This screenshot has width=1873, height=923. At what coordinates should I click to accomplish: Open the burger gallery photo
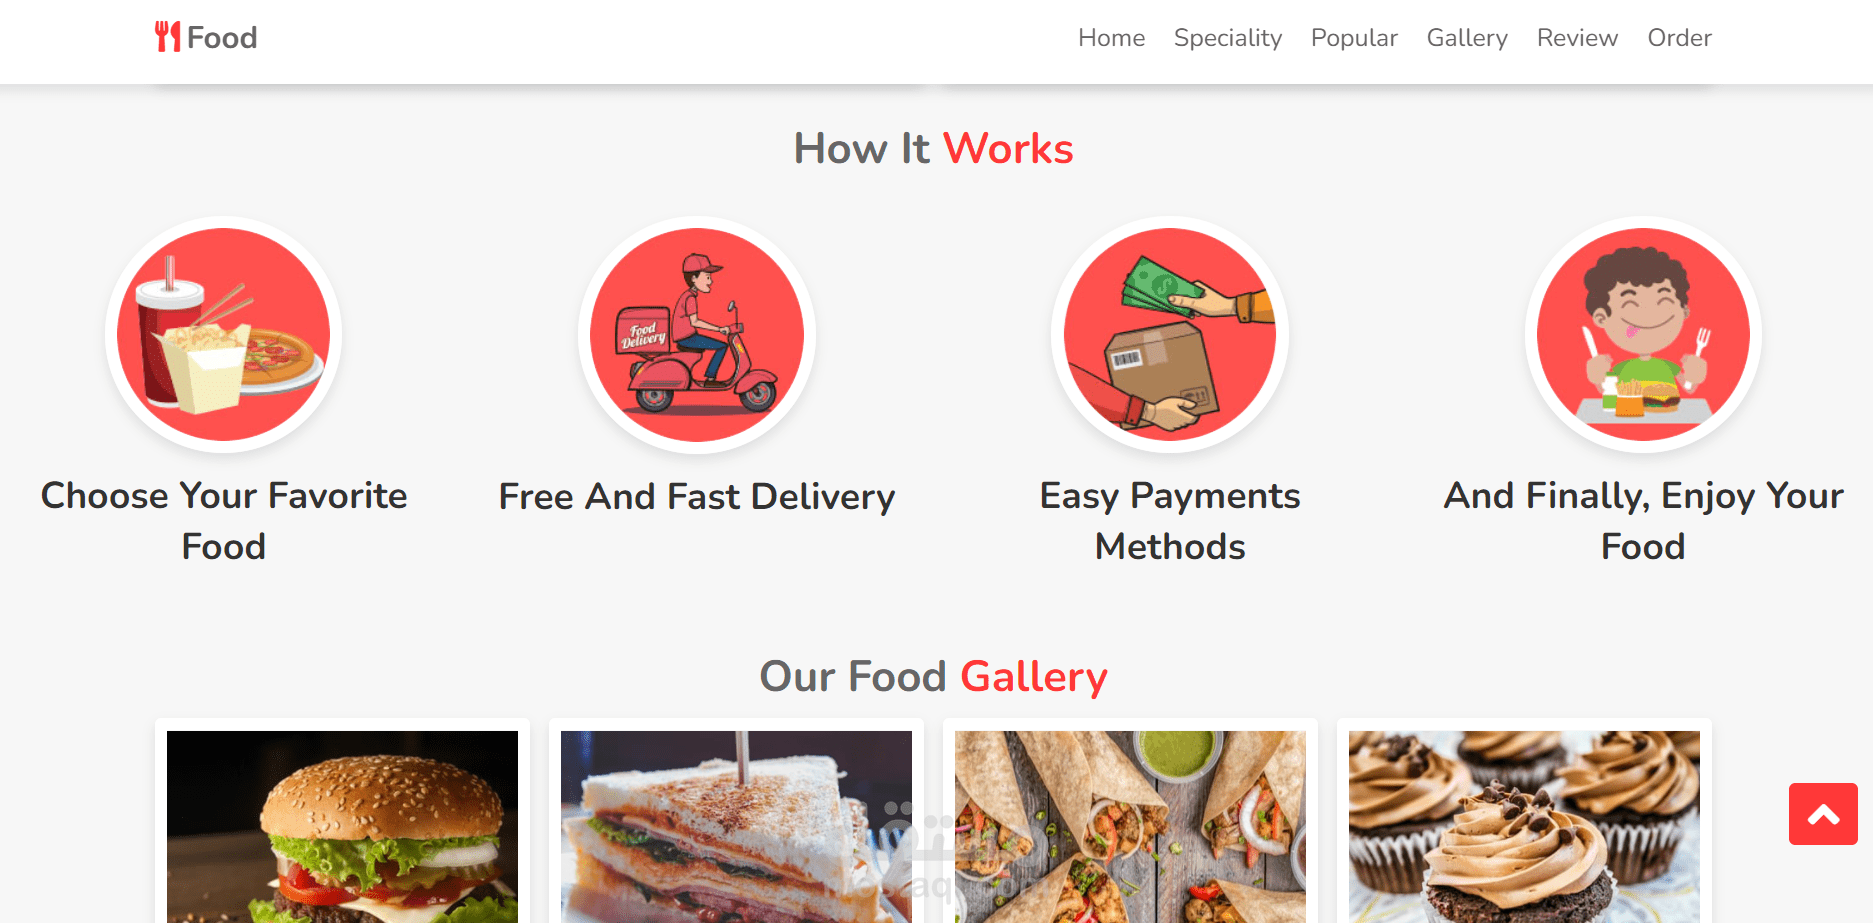pyautogui.click(x=342, y=827)
